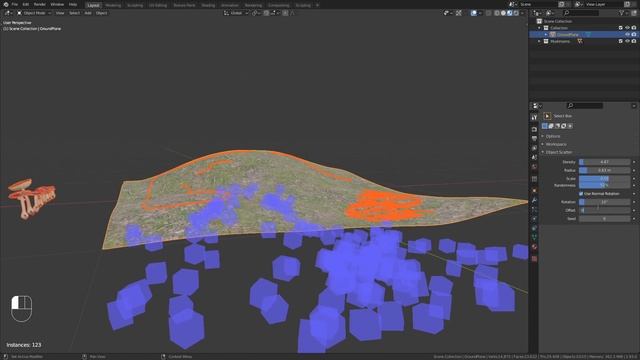This screenshot has height=360, width=640.
Task: Toggle Collection exclude-from-view-layer checkbox
Action: coord(621,28)
